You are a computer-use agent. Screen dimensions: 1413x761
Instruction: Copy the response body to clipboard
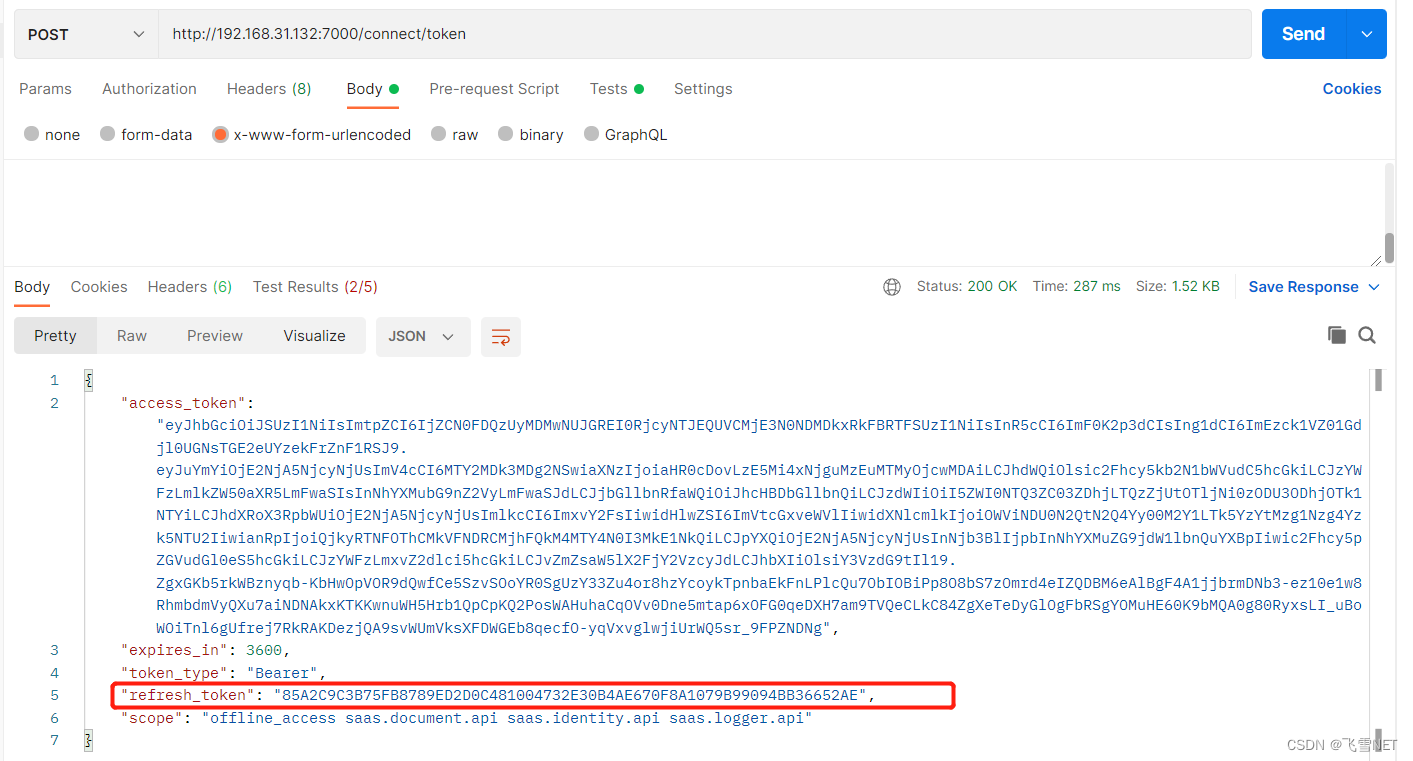pyautogui.click(x=1337, y=335)
